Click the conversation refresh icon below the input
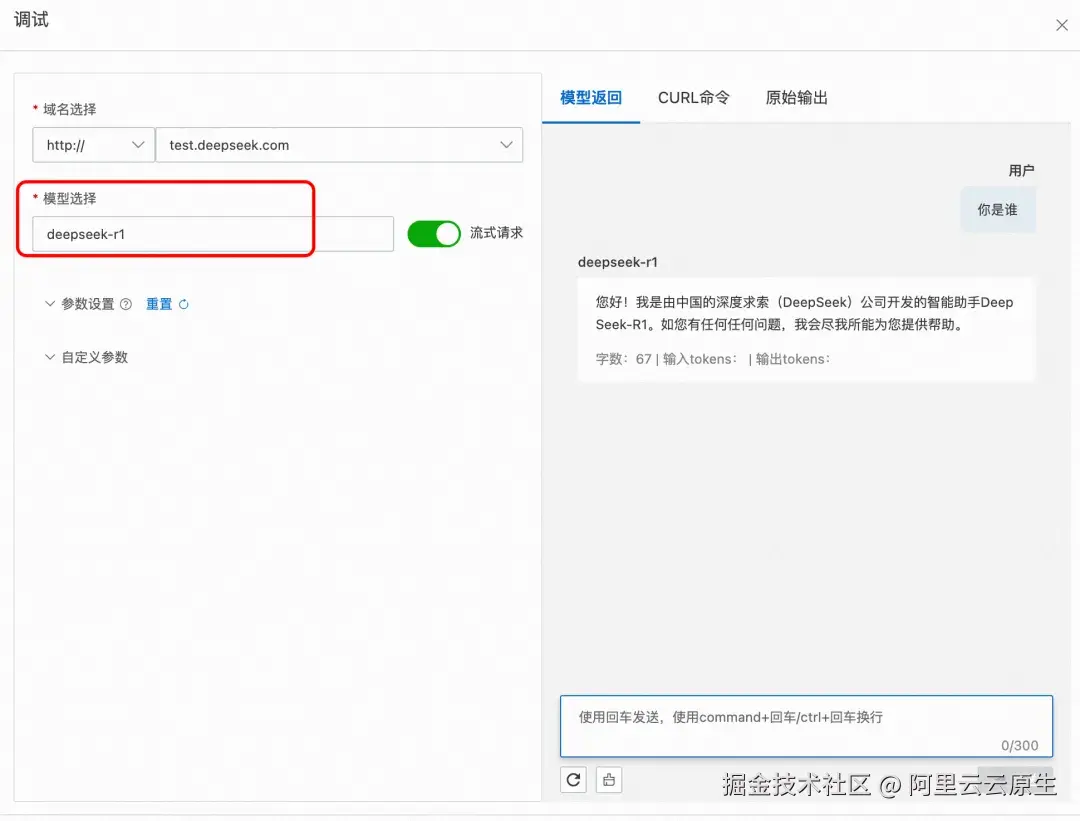This screenshot has height=821, width=1080. (x=573, y=779)
